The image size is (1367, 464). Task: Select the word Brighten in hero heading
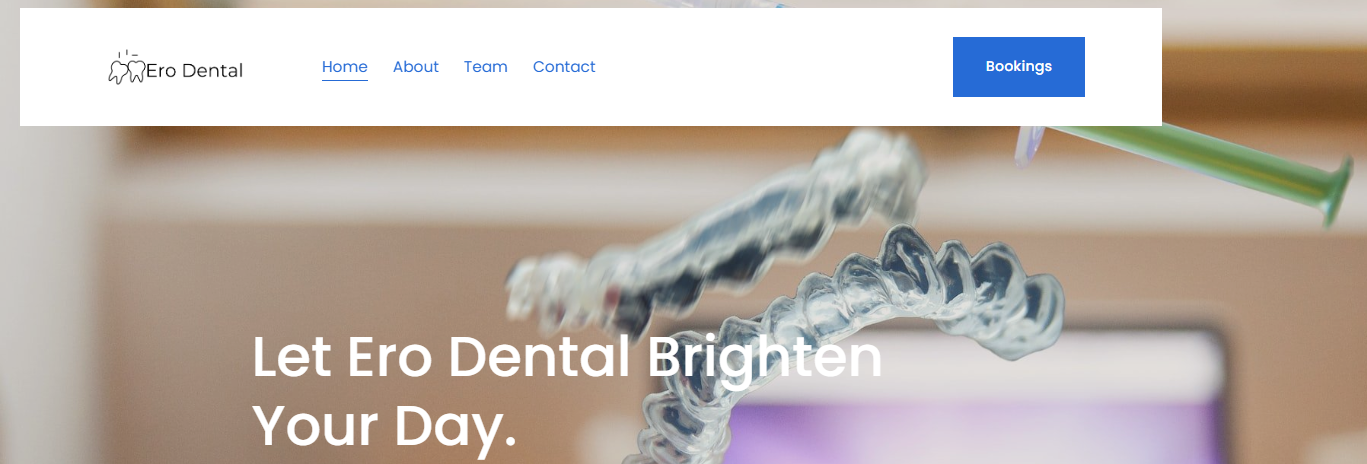[765, 358]
